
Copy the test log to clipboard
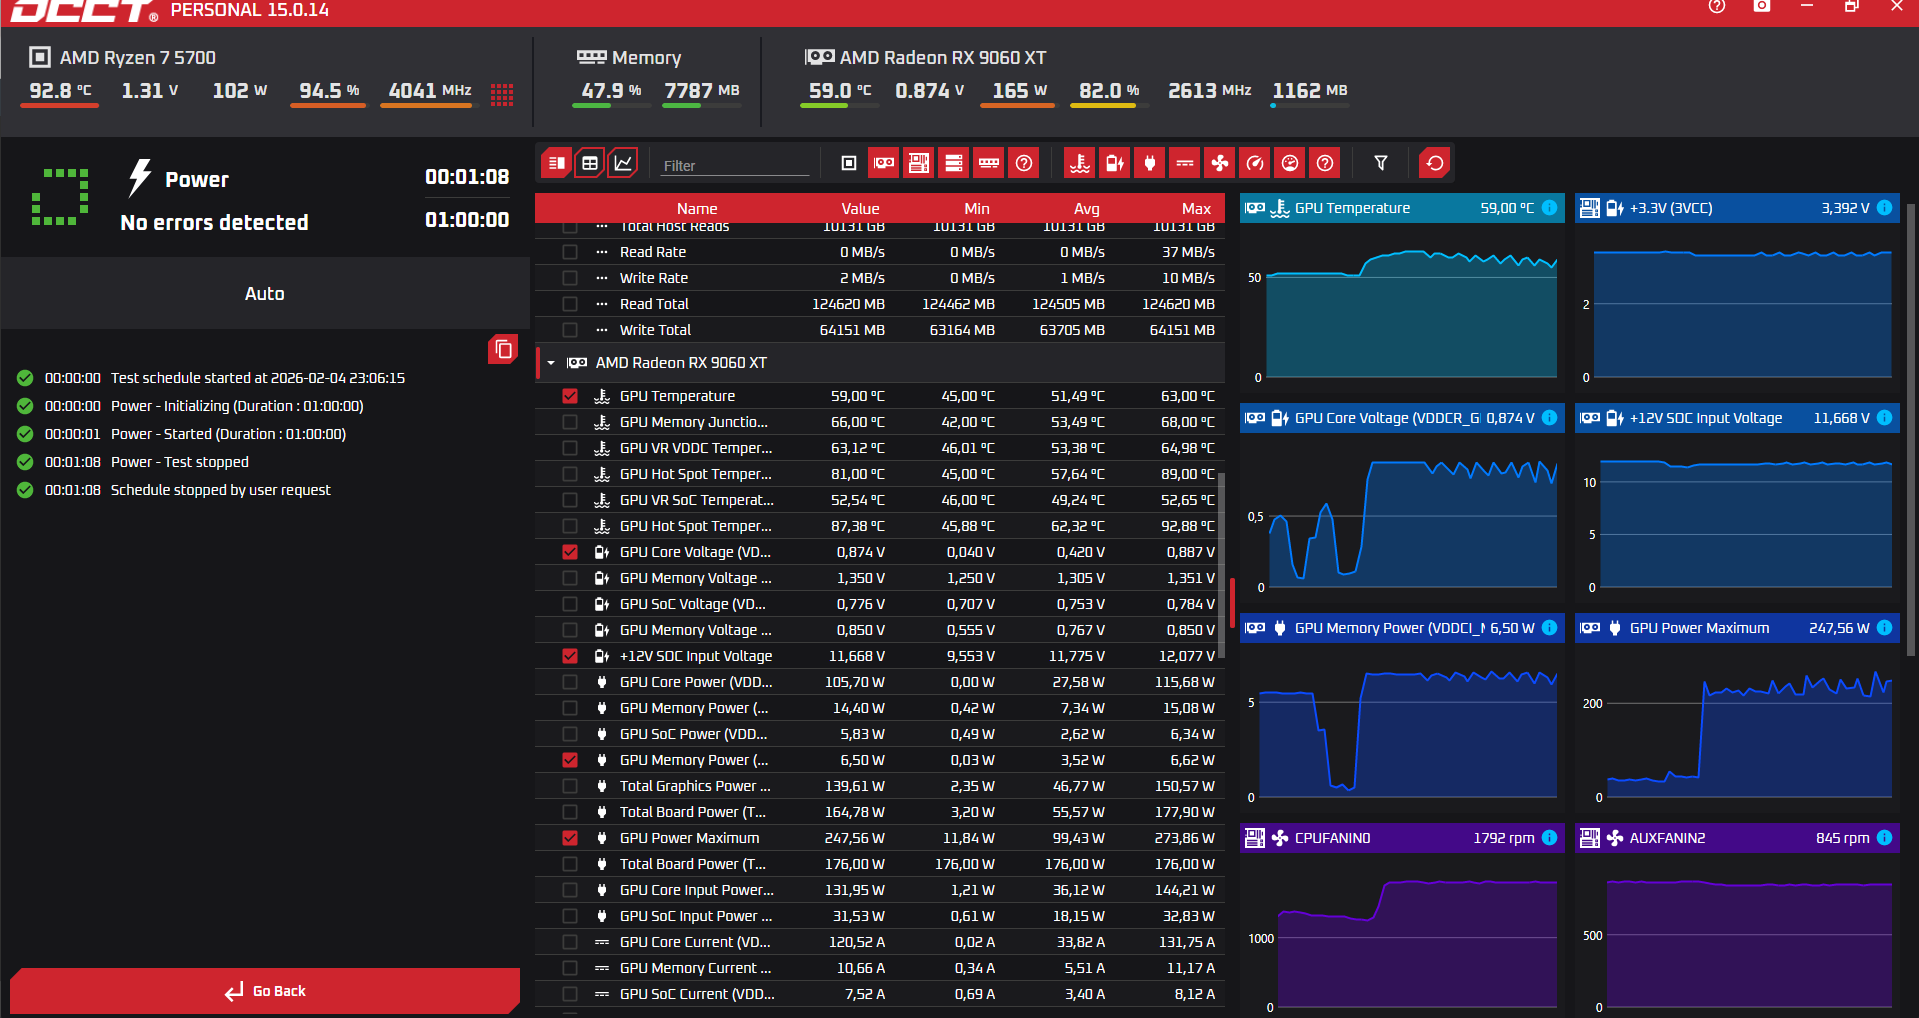pos(503,349)
